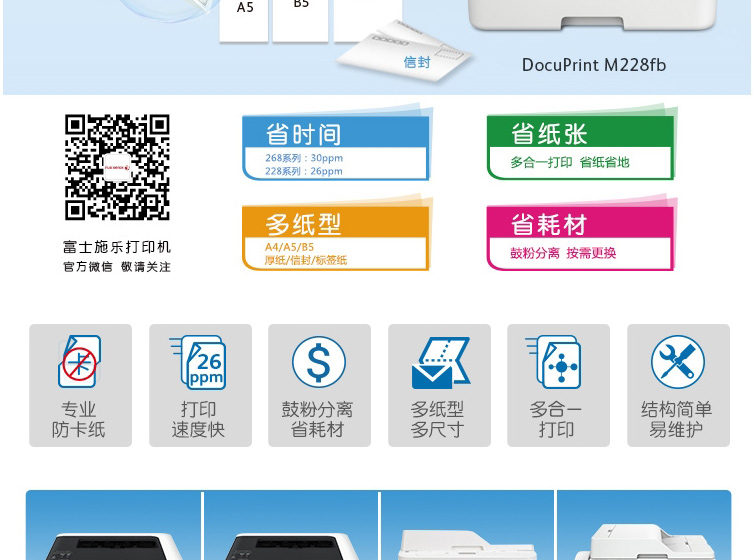Click the N-in-1 print icon (多合一打印)
The image size is (754, 560).
[x=554, y=362]
